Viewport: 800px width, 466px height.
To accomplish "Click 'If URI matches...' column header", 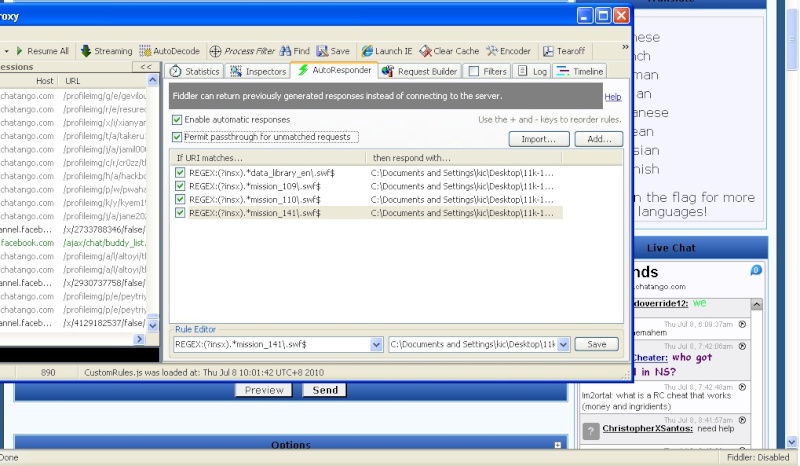I will click(268, 158).
